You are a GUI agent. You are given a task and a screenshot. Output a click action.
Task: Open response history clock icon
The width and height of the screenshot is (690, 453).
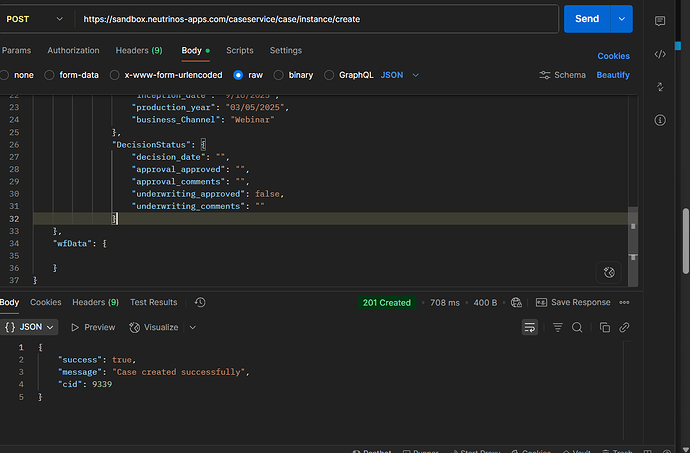[x=200, y=302]
